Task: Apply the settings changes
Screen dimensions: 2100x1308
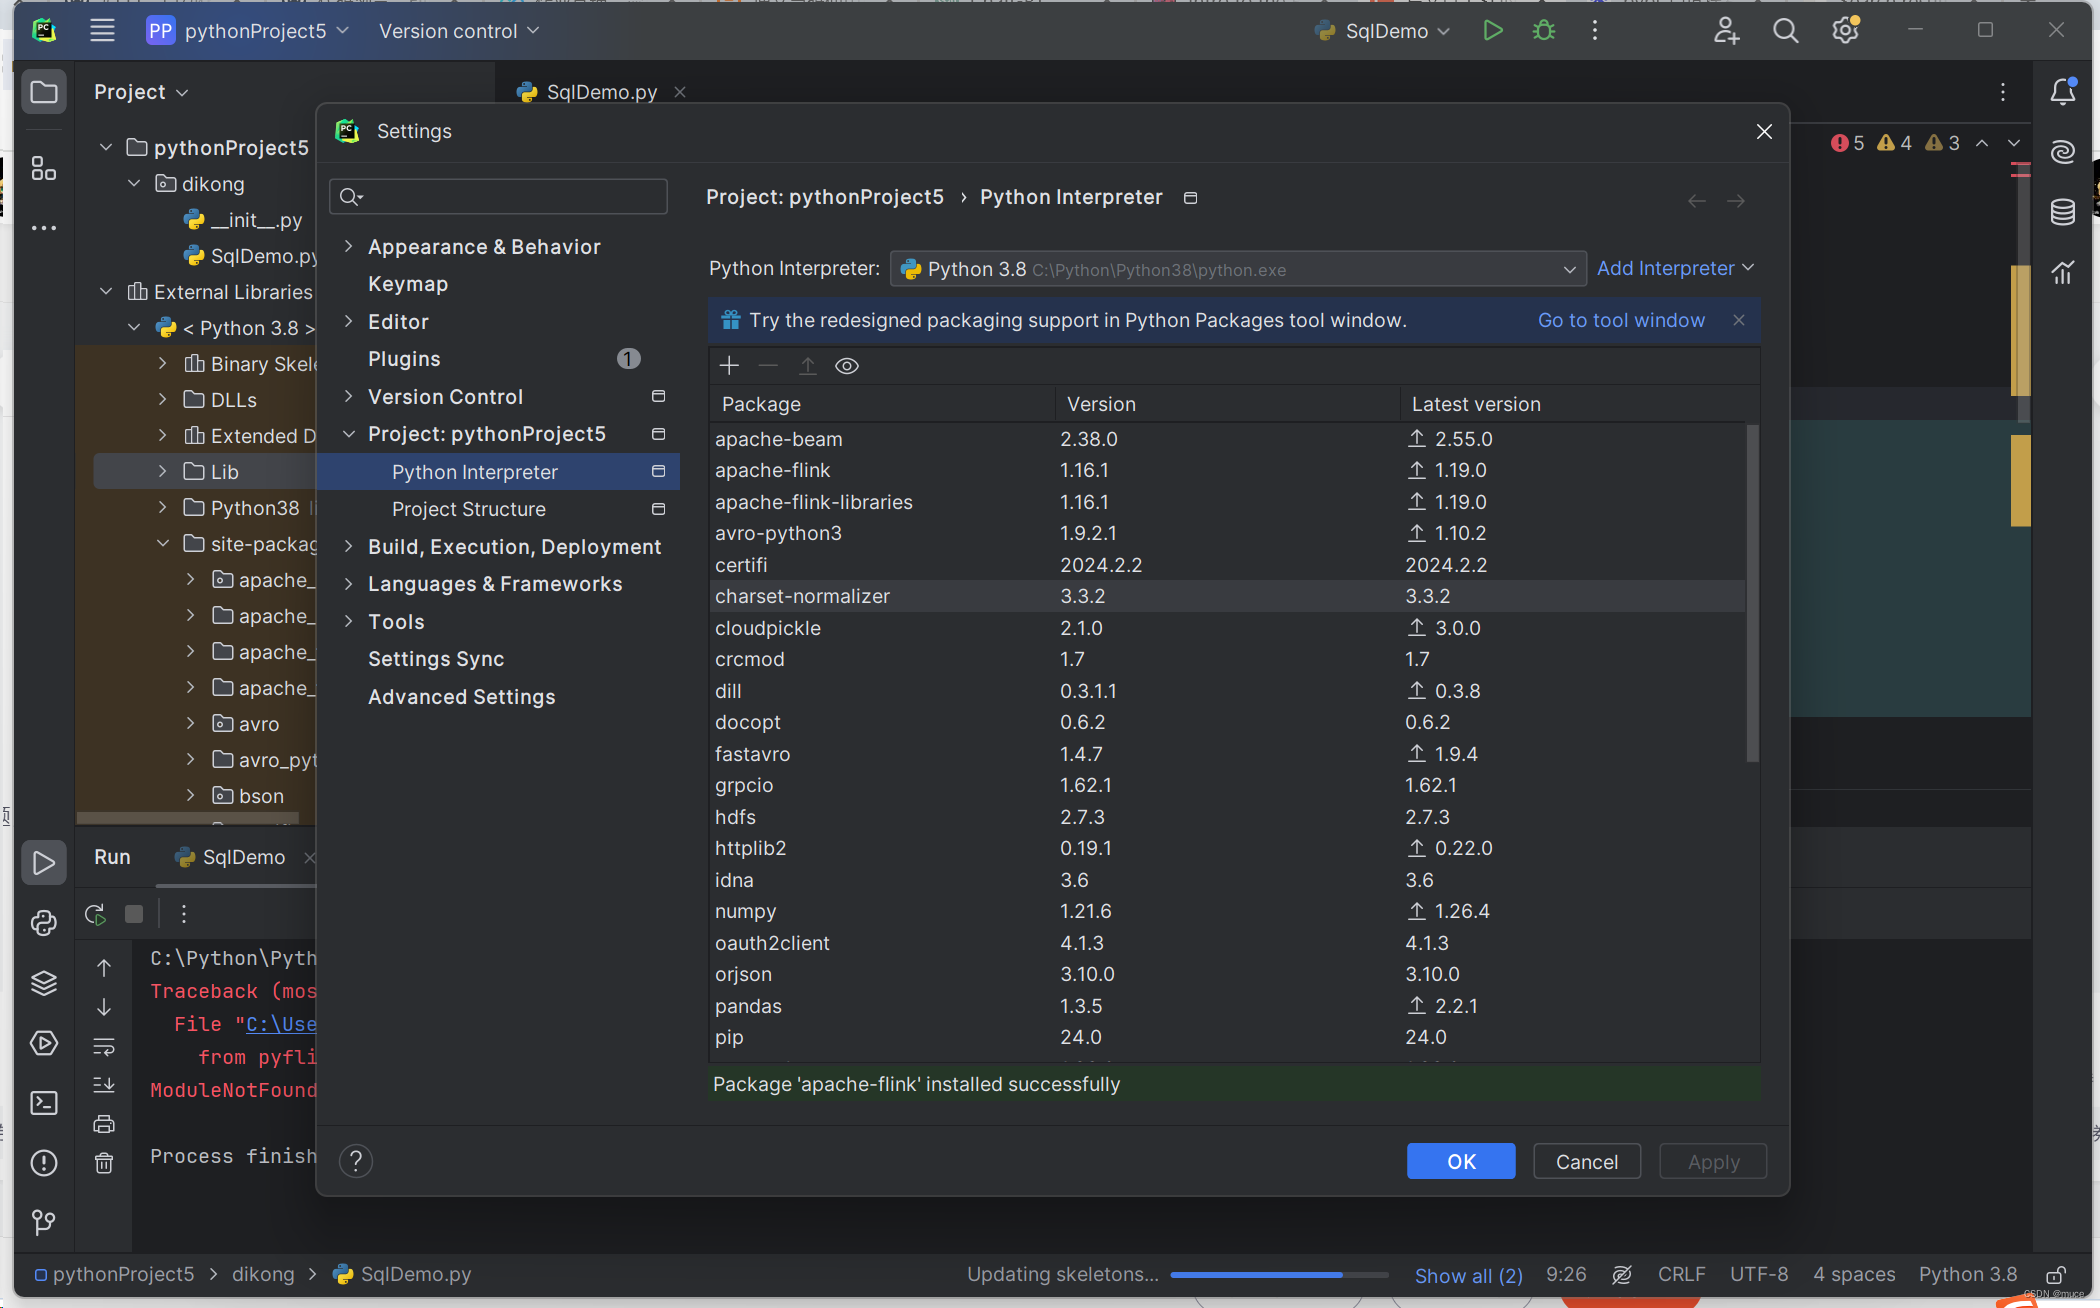Action: [1712, 1161]
